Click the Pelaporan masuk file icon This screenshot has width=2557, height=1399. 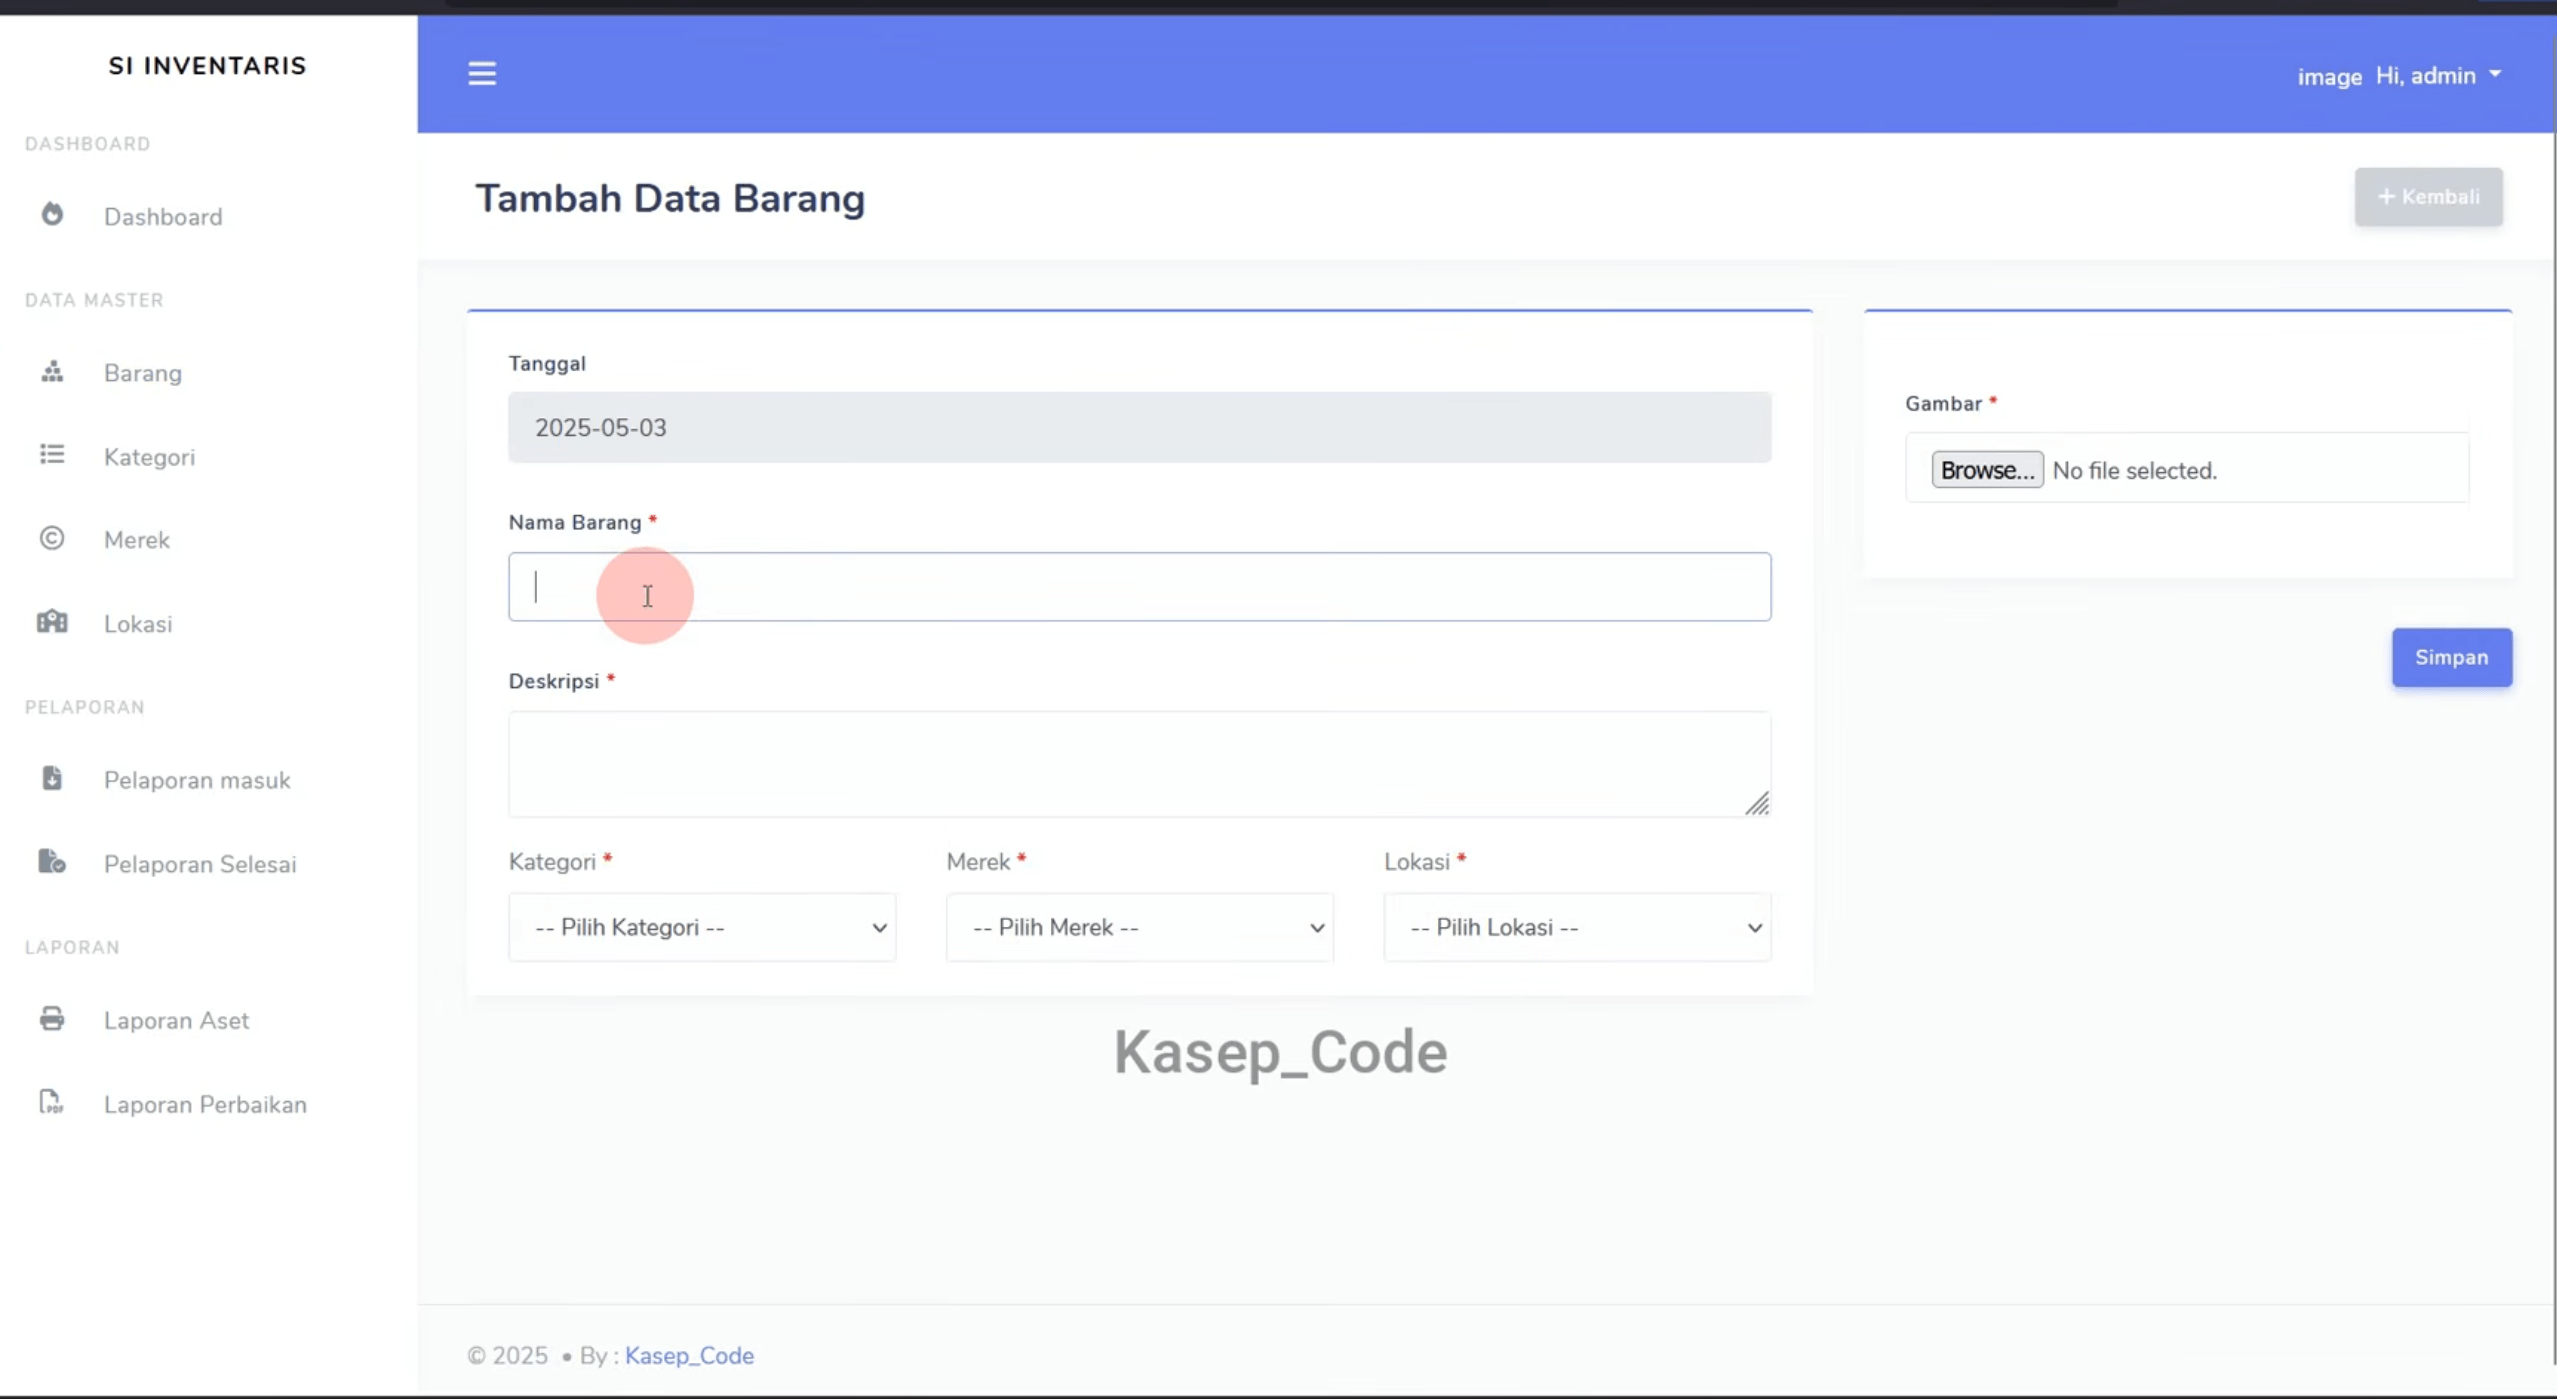point(52,778)
